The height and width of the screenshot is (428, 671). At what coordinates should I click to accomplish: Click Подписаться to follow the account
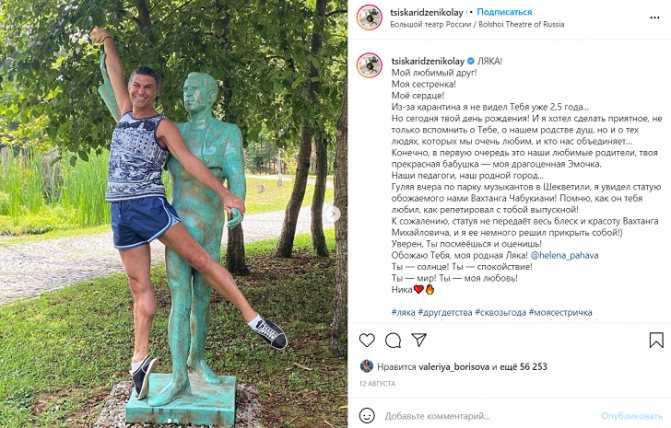point(505,12)
